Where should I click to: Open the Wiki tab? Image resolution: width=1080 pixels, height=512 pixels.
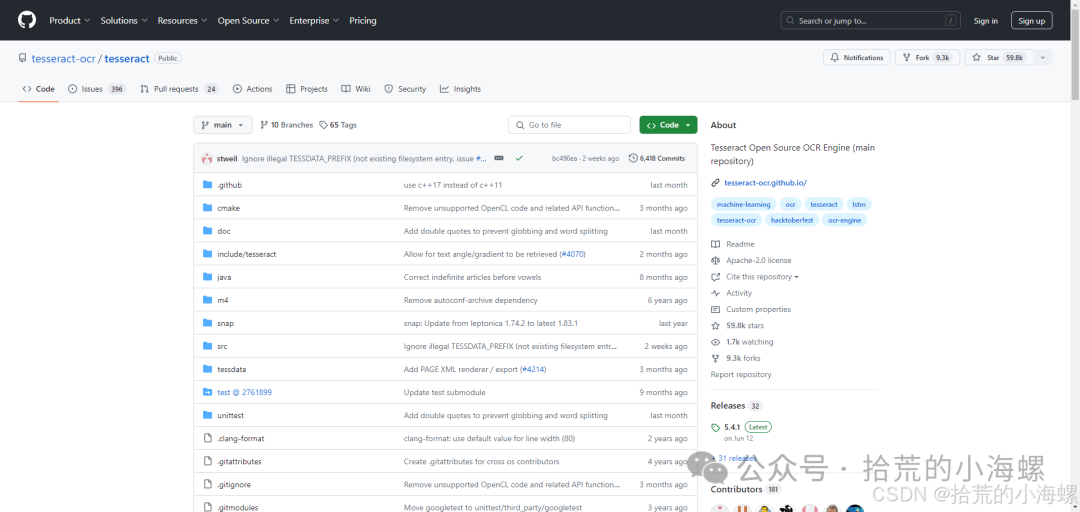pos(356,89)
